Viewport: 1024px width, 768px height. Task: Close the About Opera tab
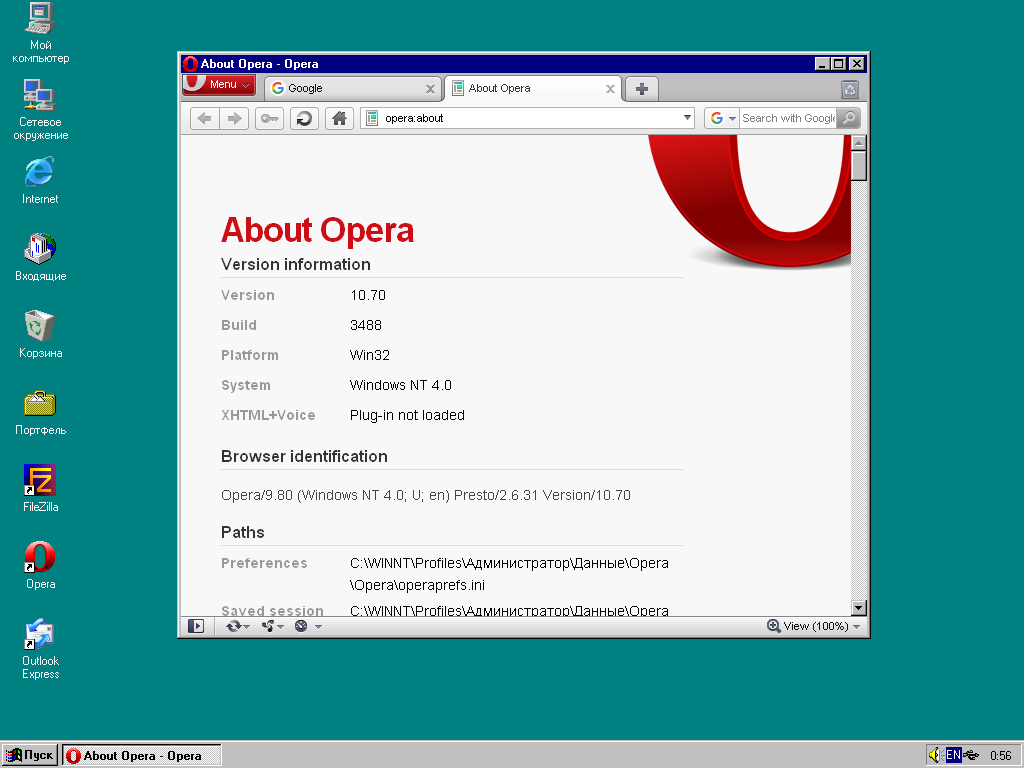click(x=610, y=89)
